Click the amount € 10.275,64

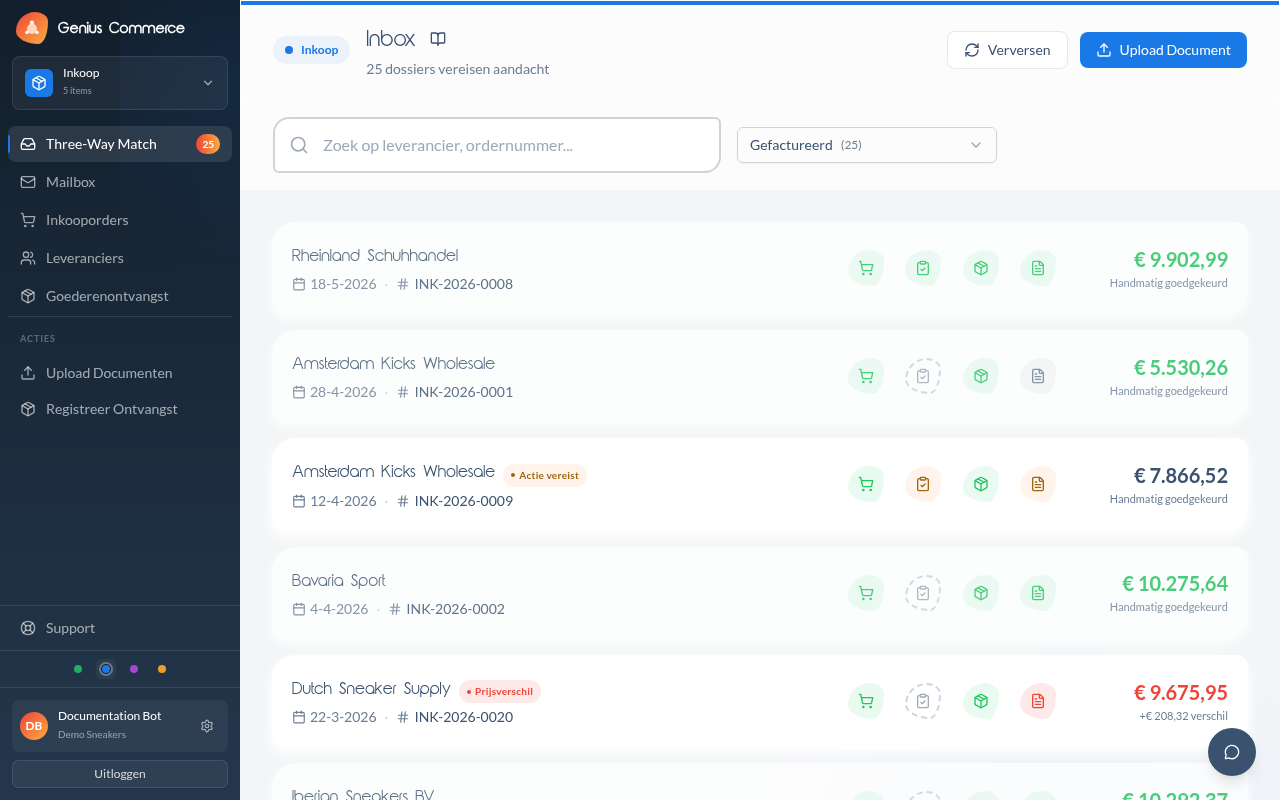1175,583
